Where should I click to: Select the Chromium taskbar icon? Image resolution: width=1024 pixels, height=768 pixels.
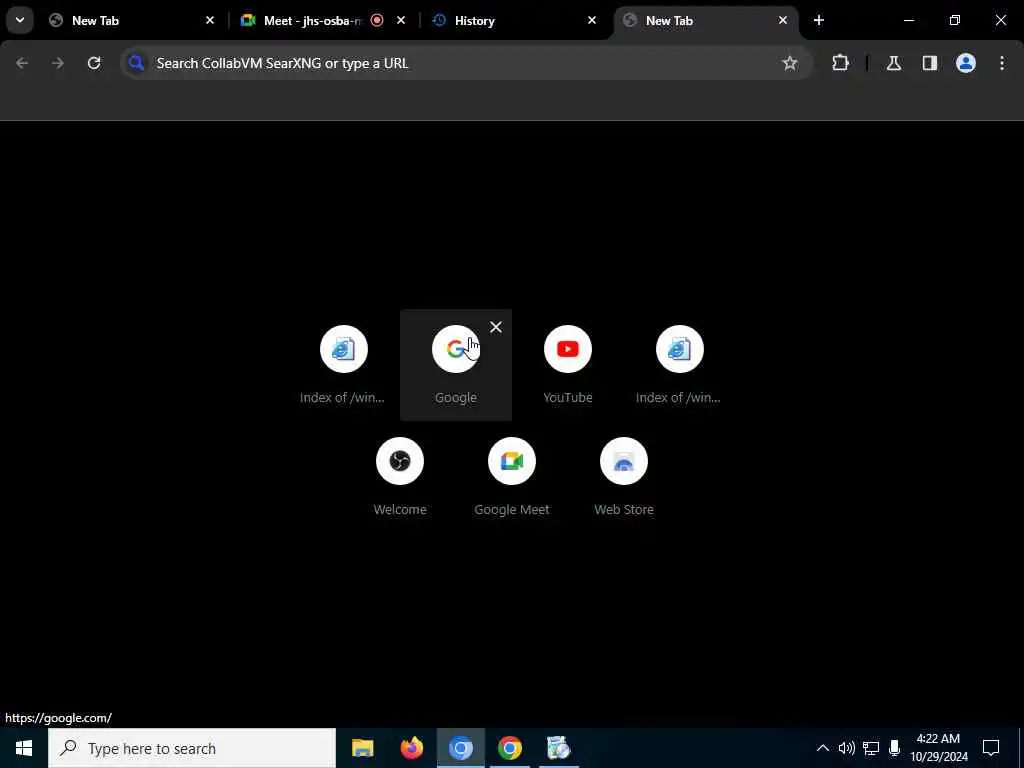(460, 748)
